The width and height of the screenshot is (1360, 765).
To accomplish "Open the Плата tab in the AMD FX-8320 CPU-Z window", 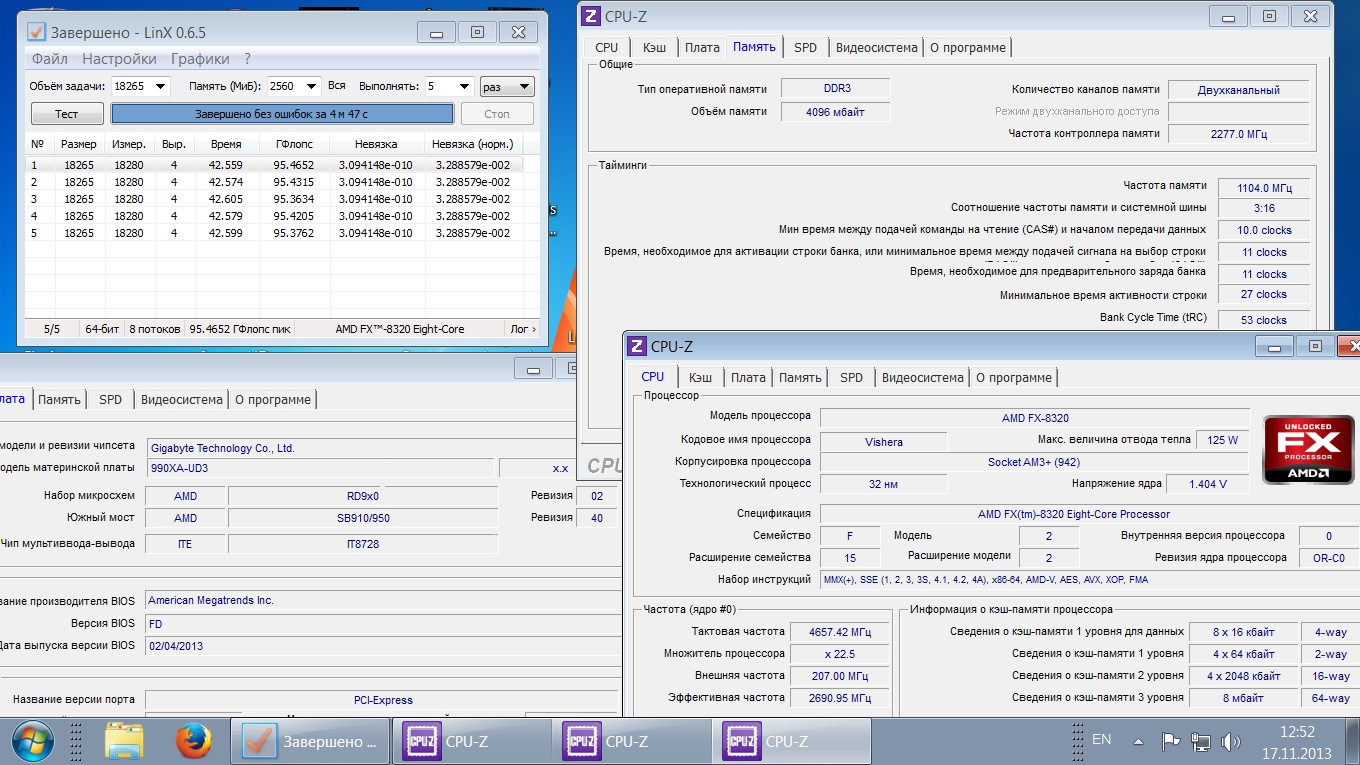I will [x=748, y=377].
